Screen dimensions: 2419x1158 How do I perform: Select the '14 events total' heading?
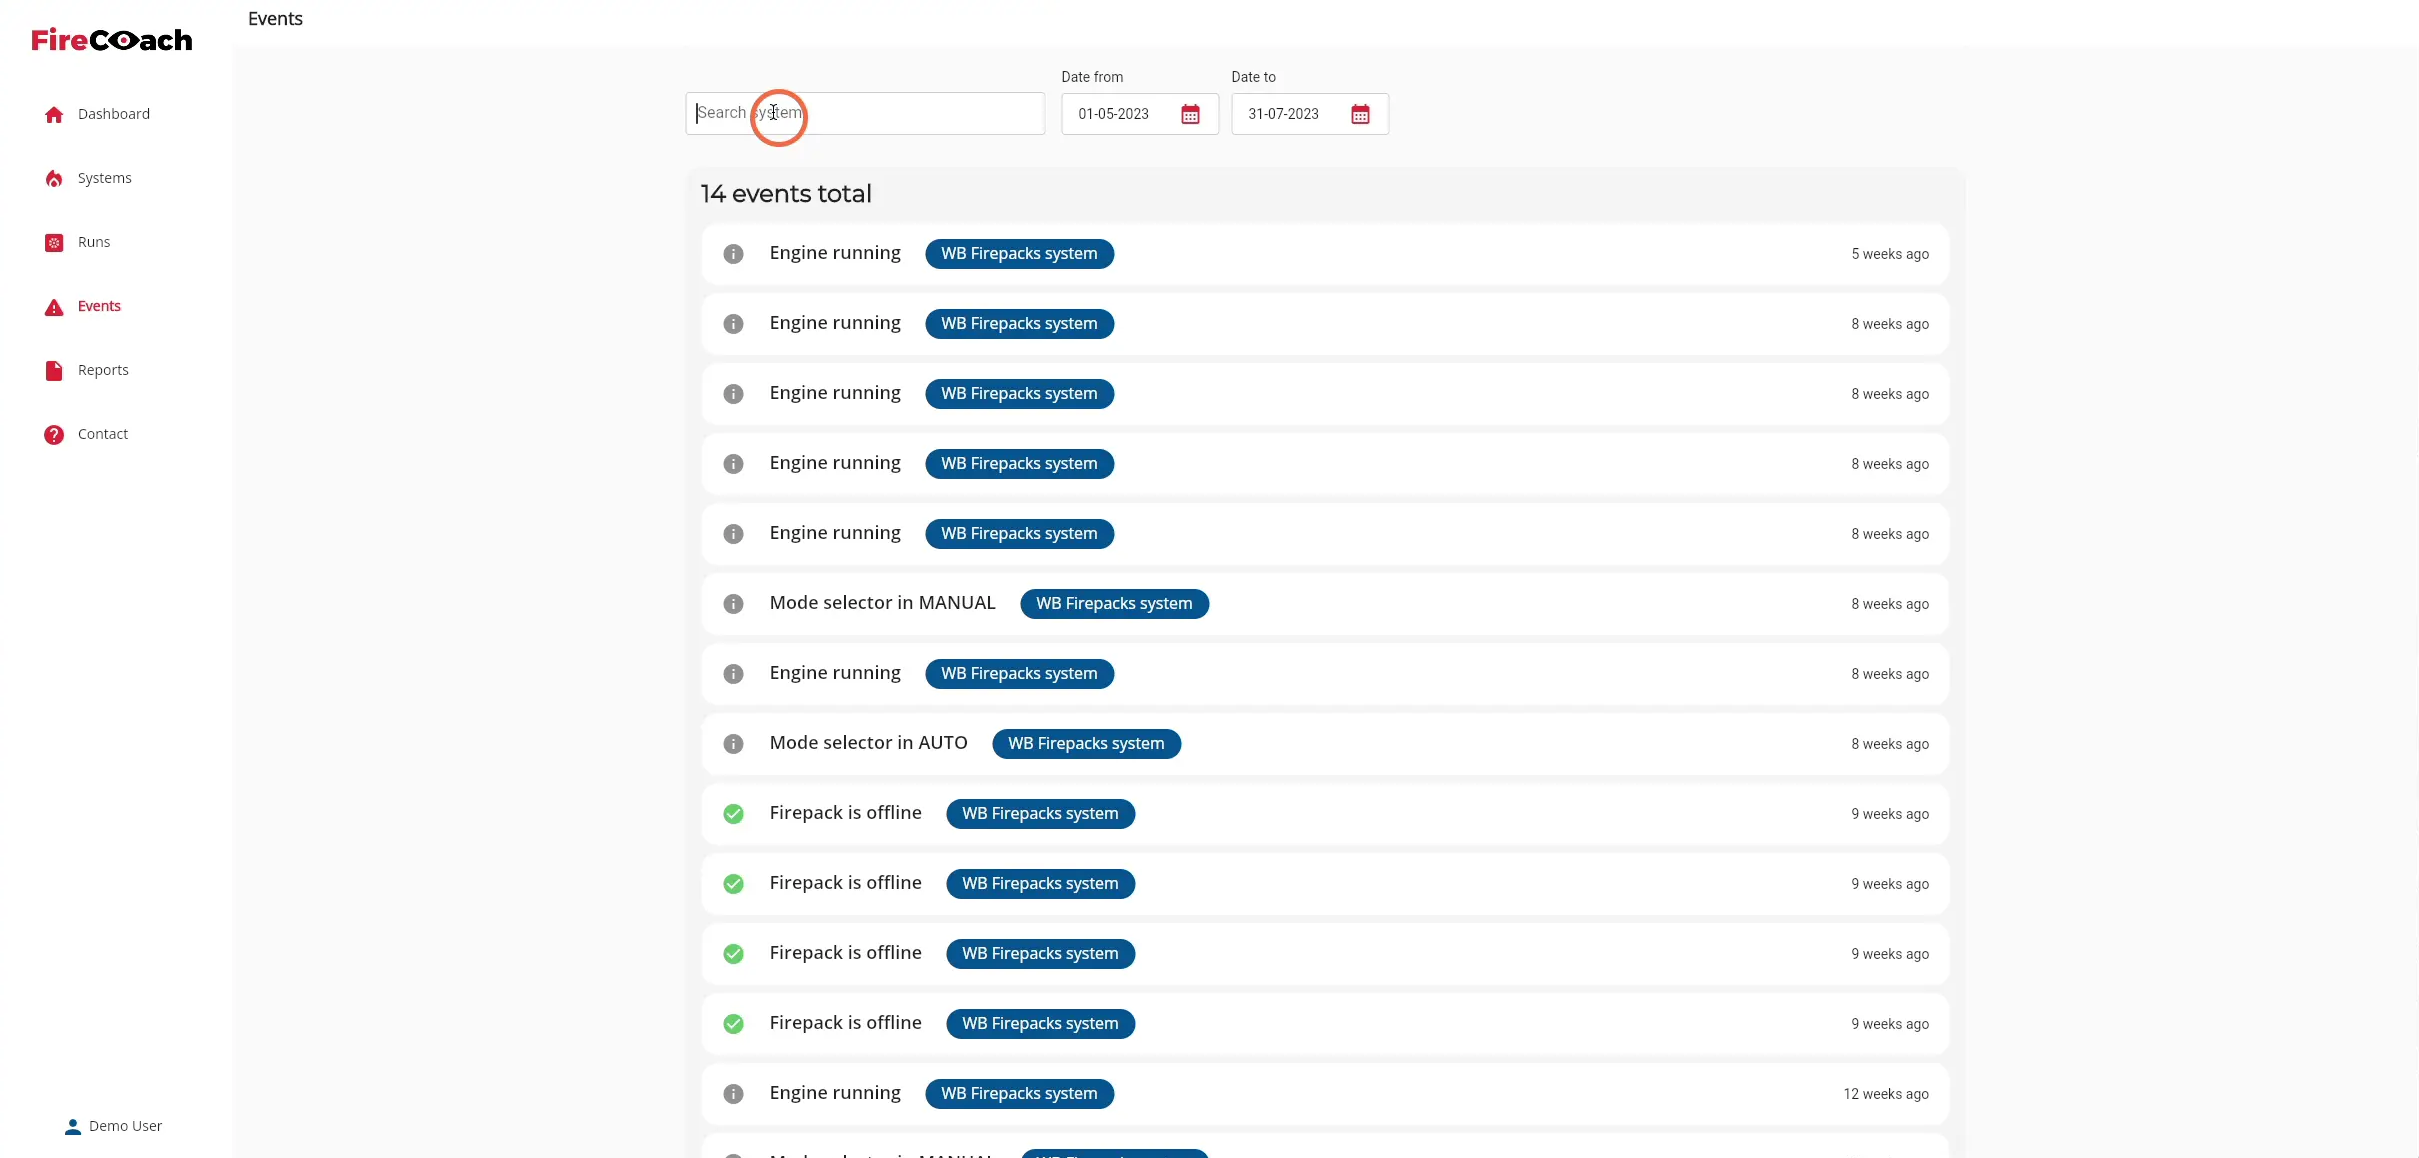(786, 194)
